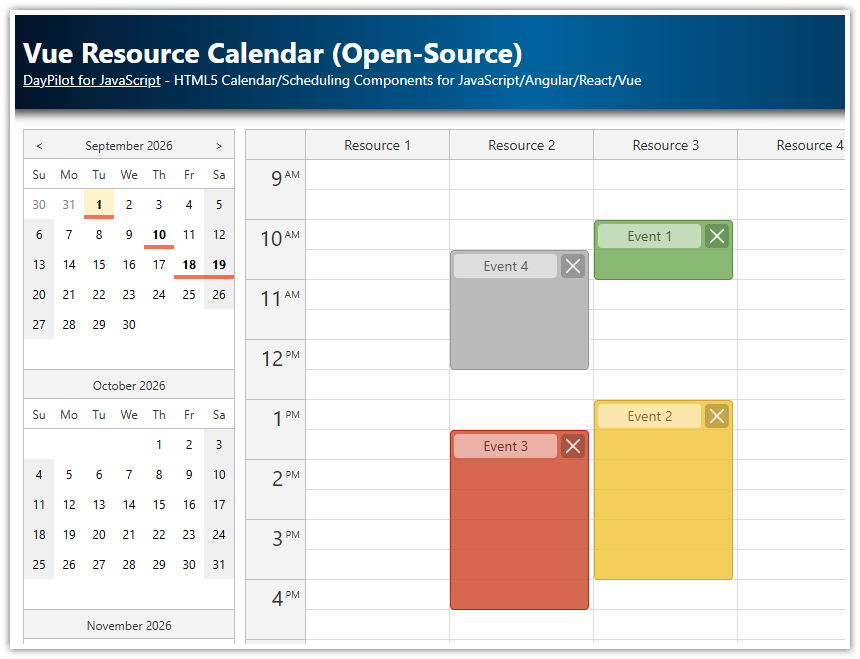Select today's date, September 10
The height and width of the screenshot is (659, 860).
click(x=159, y=234)
